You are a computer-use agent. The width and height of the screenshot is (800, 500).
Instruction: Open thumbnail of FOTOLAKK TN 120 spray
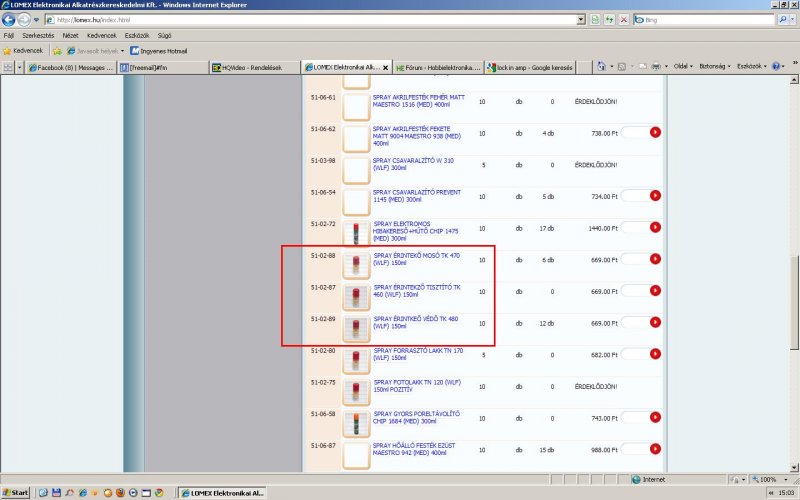click(356, 392)
